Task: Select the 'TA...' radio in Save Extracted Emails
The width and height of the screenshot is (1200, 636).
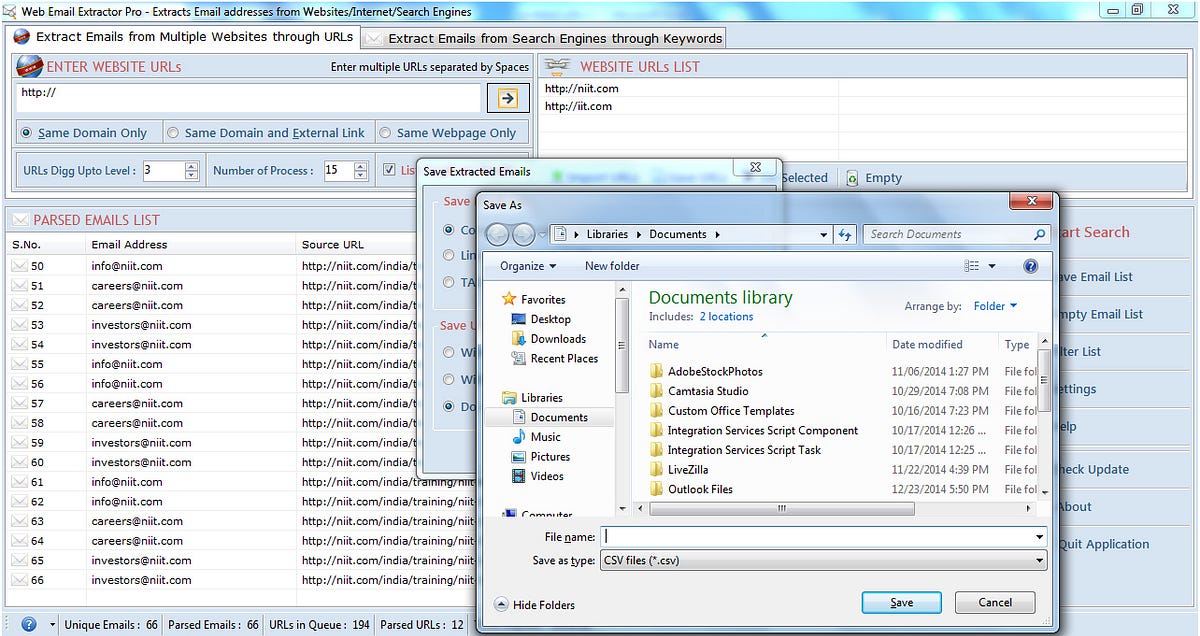Action: 448,282
